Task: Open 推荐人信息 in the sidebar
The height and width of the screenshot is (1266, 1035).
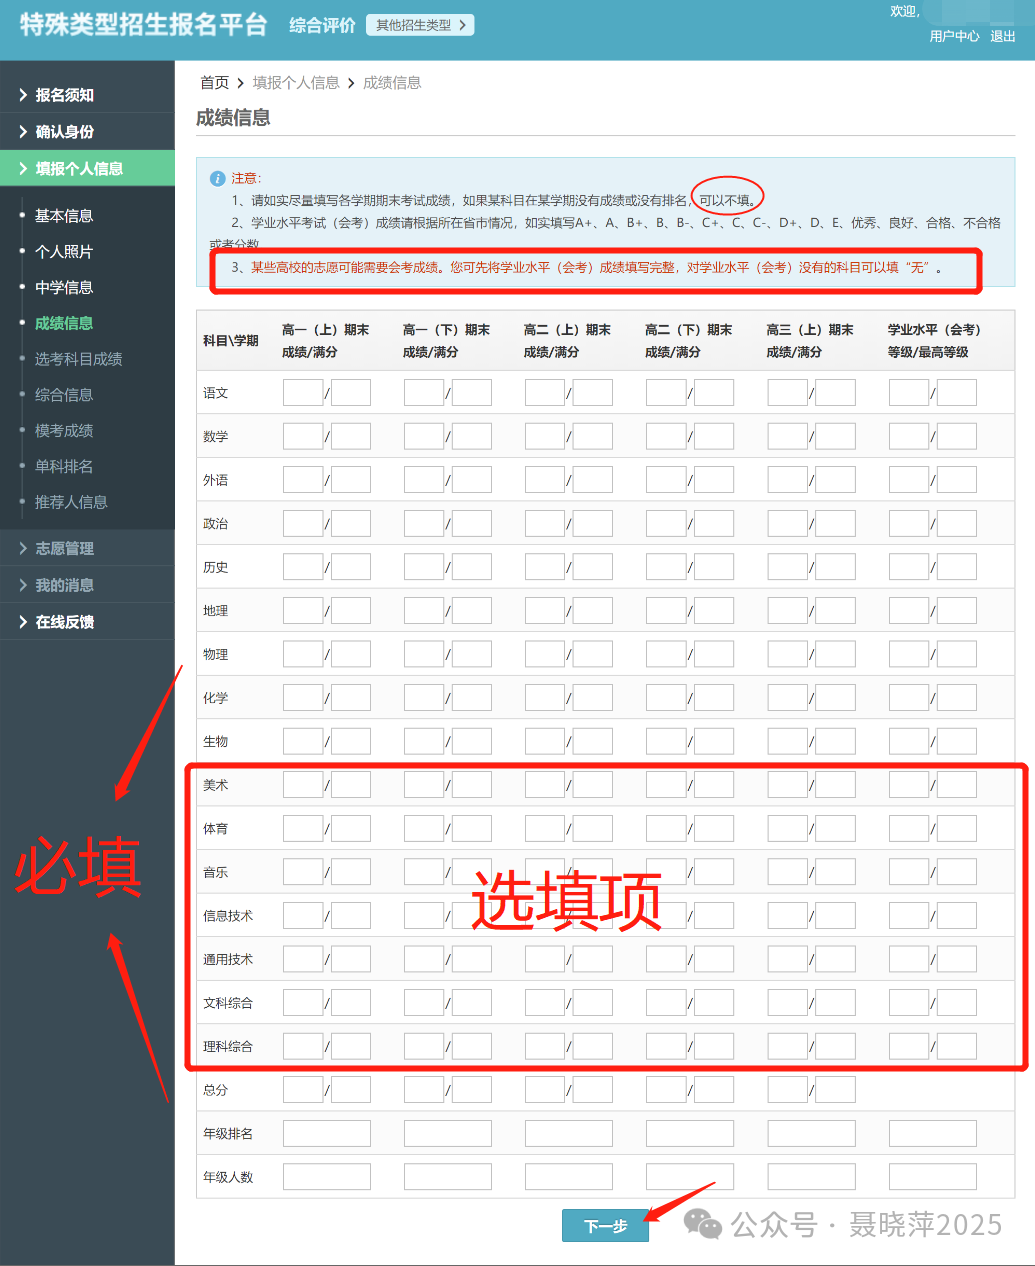Action: (71, 502)
